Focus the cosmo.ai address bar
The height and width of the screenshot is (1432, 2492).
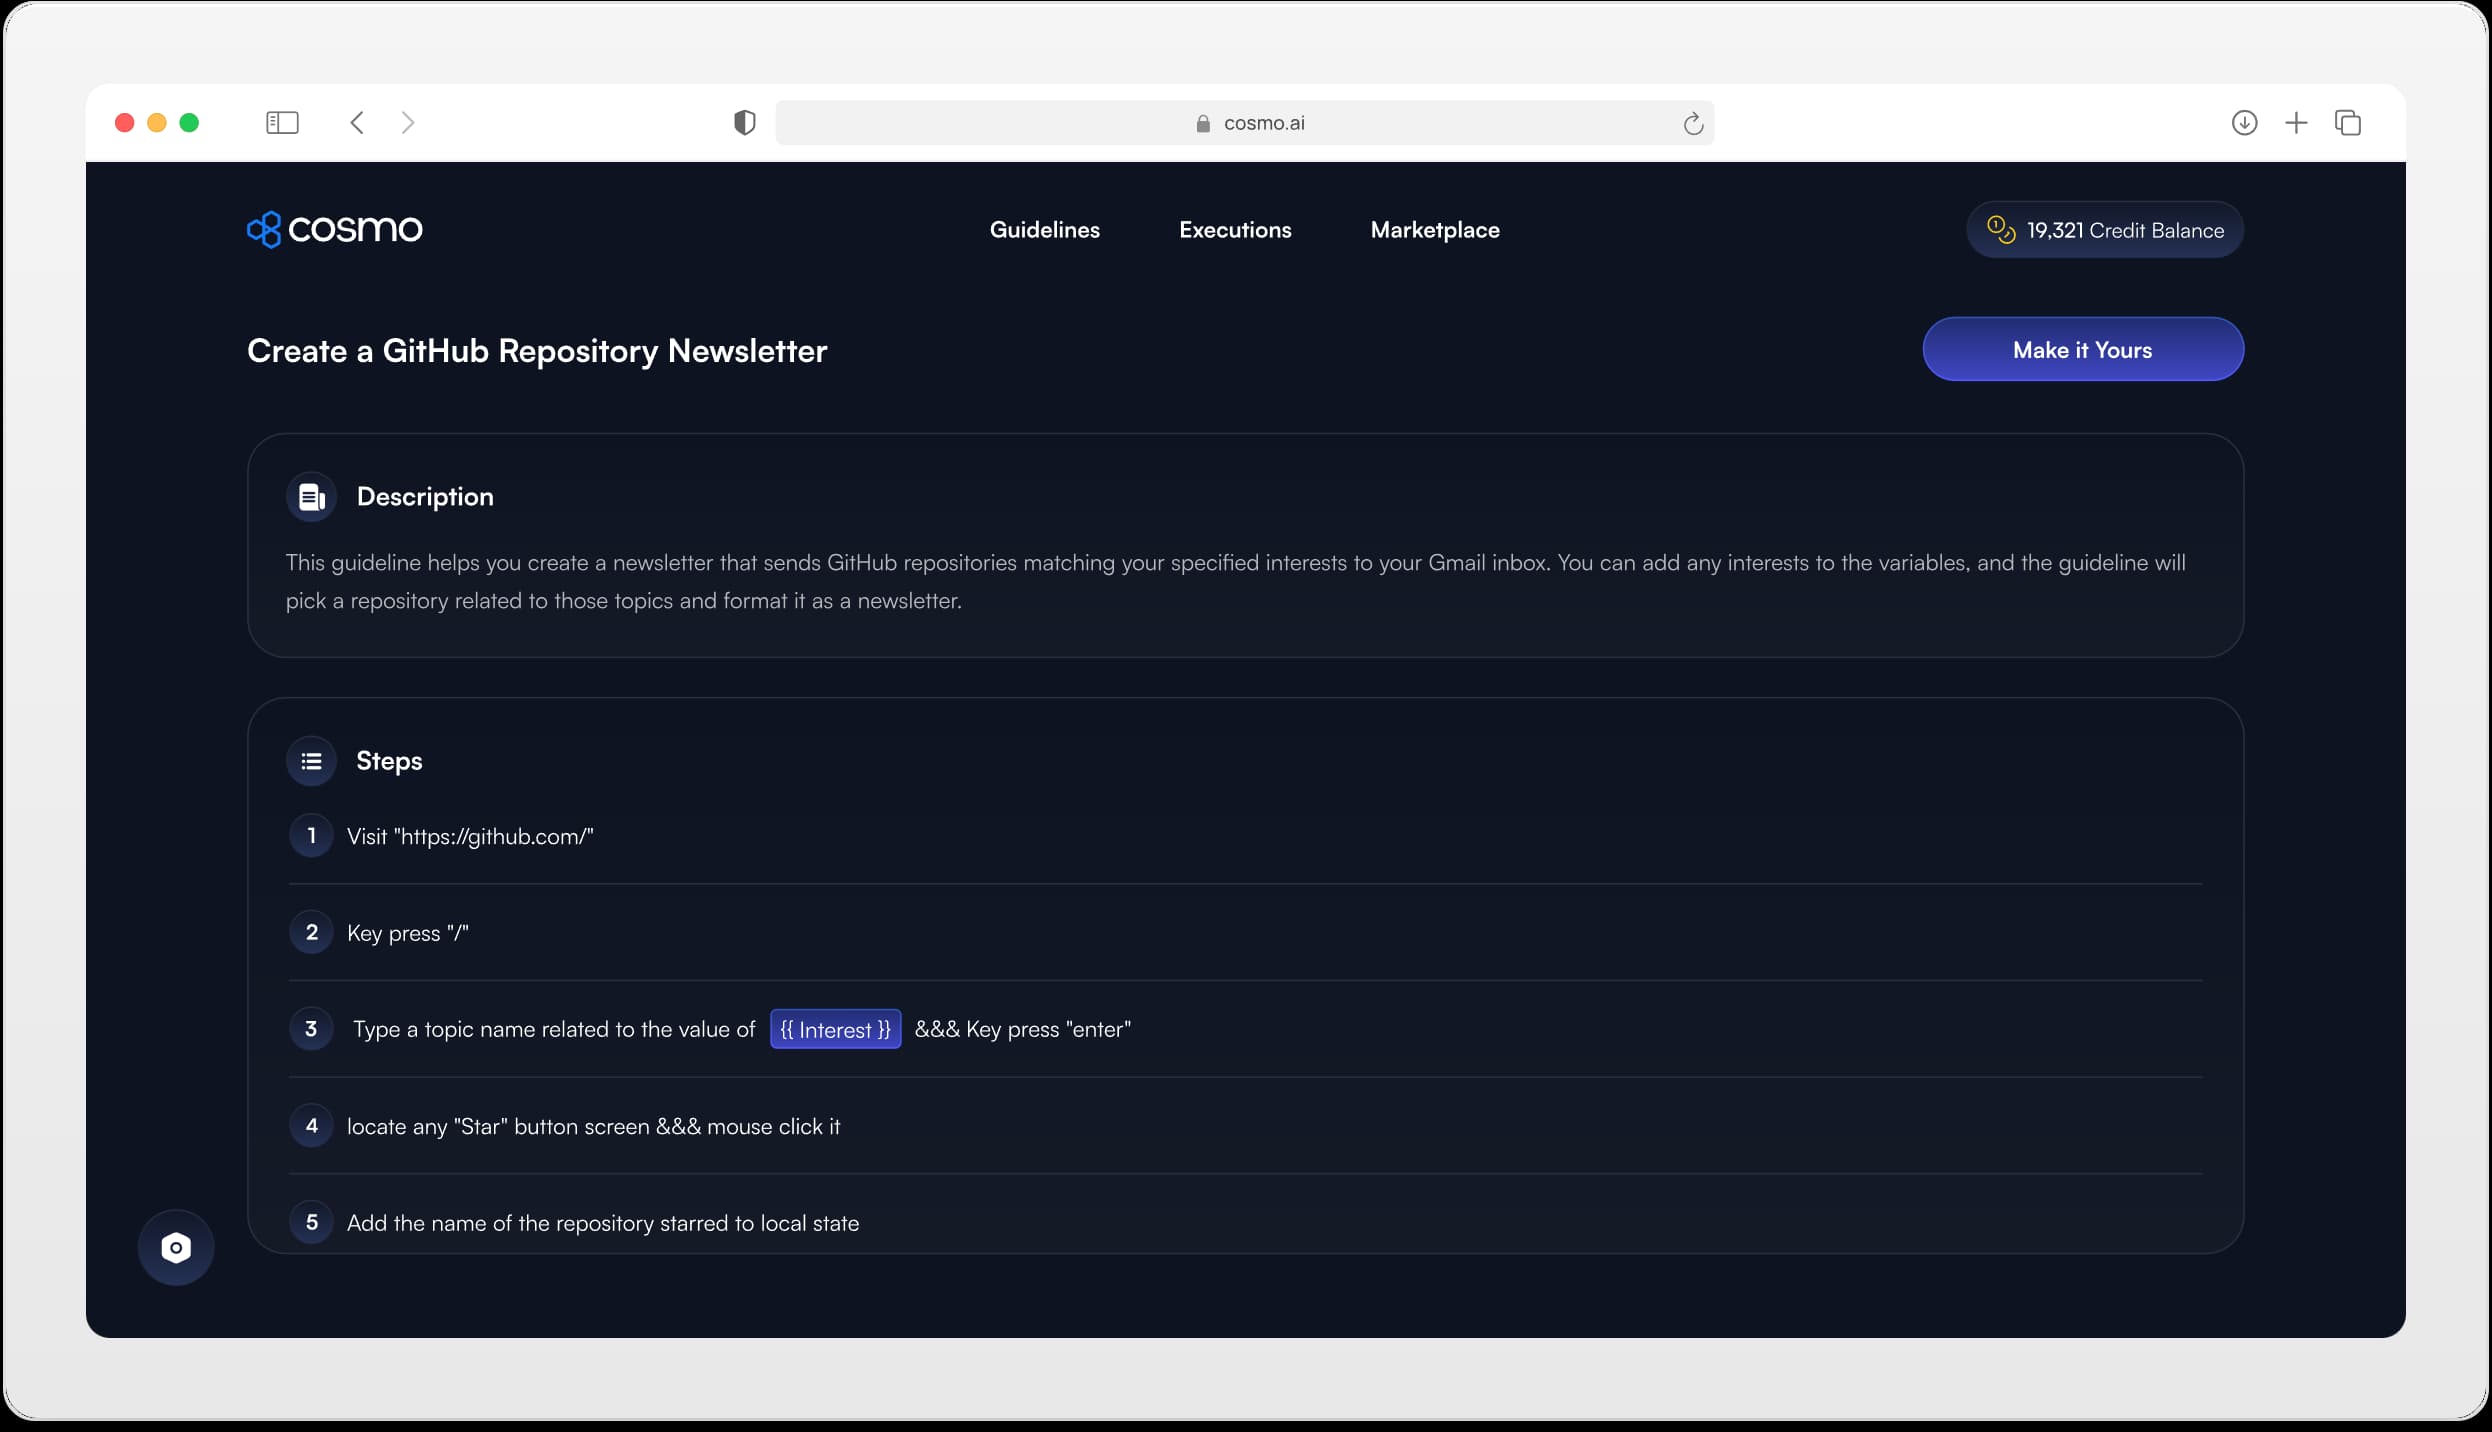(1244, 123)
